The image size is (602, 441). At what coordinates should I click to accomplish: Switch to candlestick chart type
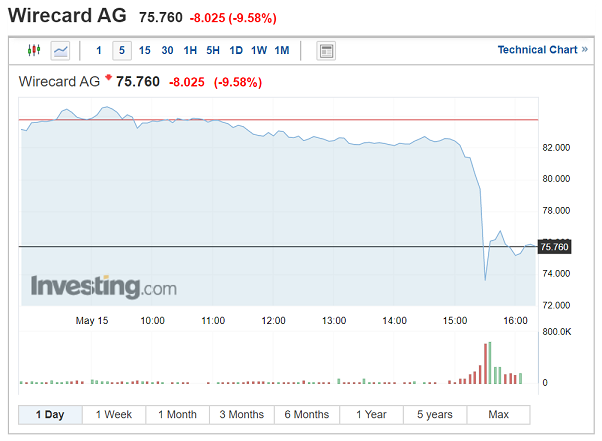[35, 50]
